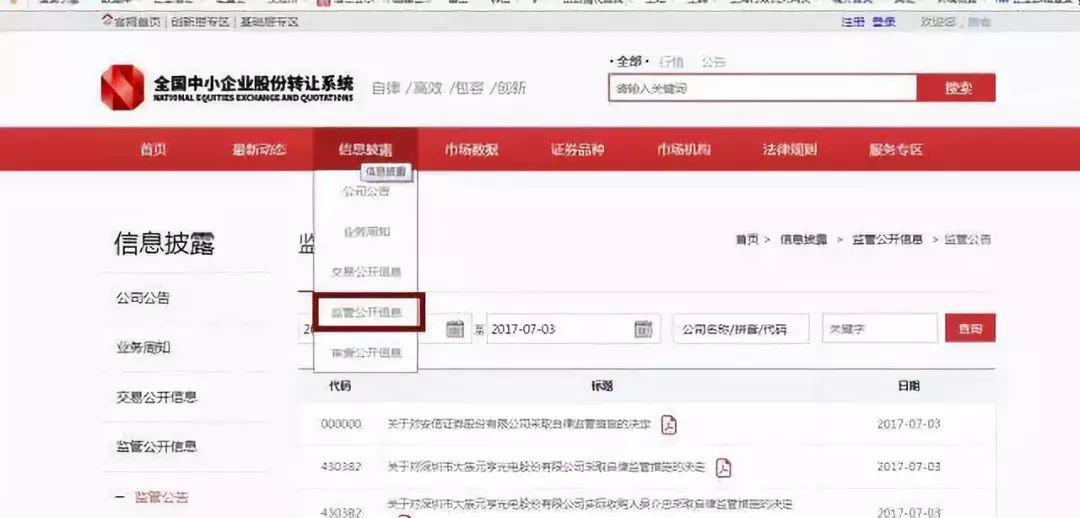The width and height of the screenshot is (1080, 518).
Task: Open announcement 关于对安信证券股份有限公司采取自律监管措施的决定
Action: pyautogui.click(x=519, y=425)
